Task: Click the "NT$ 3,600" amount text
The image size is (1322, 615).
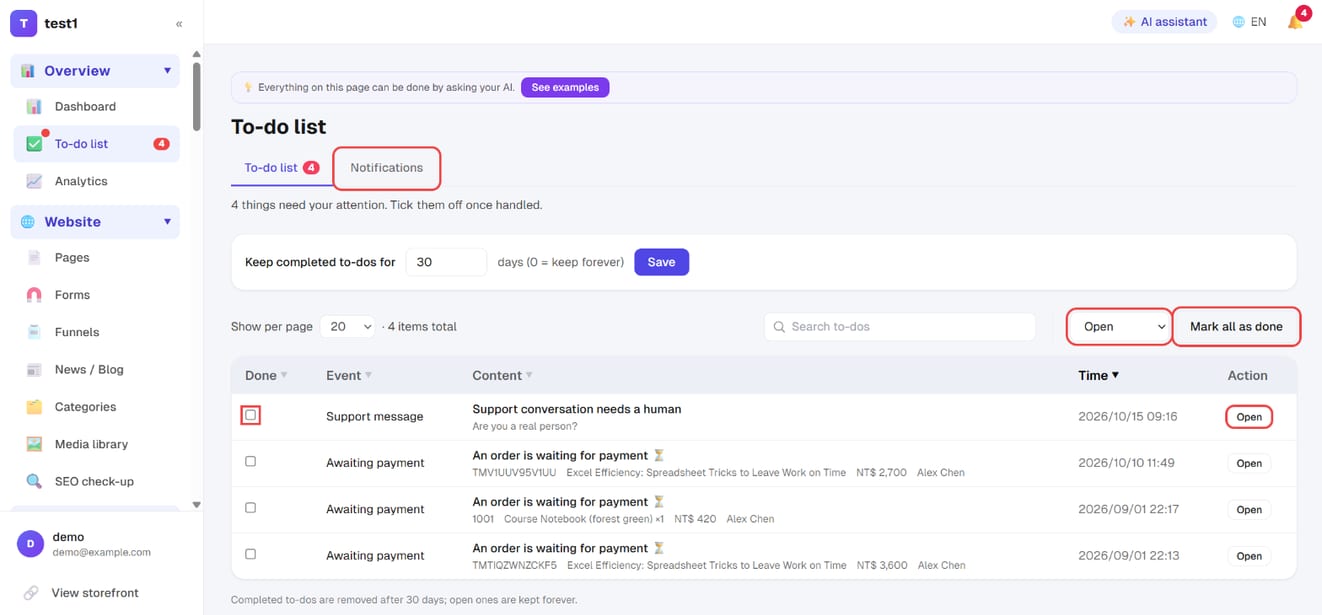Action: (882, 565)
